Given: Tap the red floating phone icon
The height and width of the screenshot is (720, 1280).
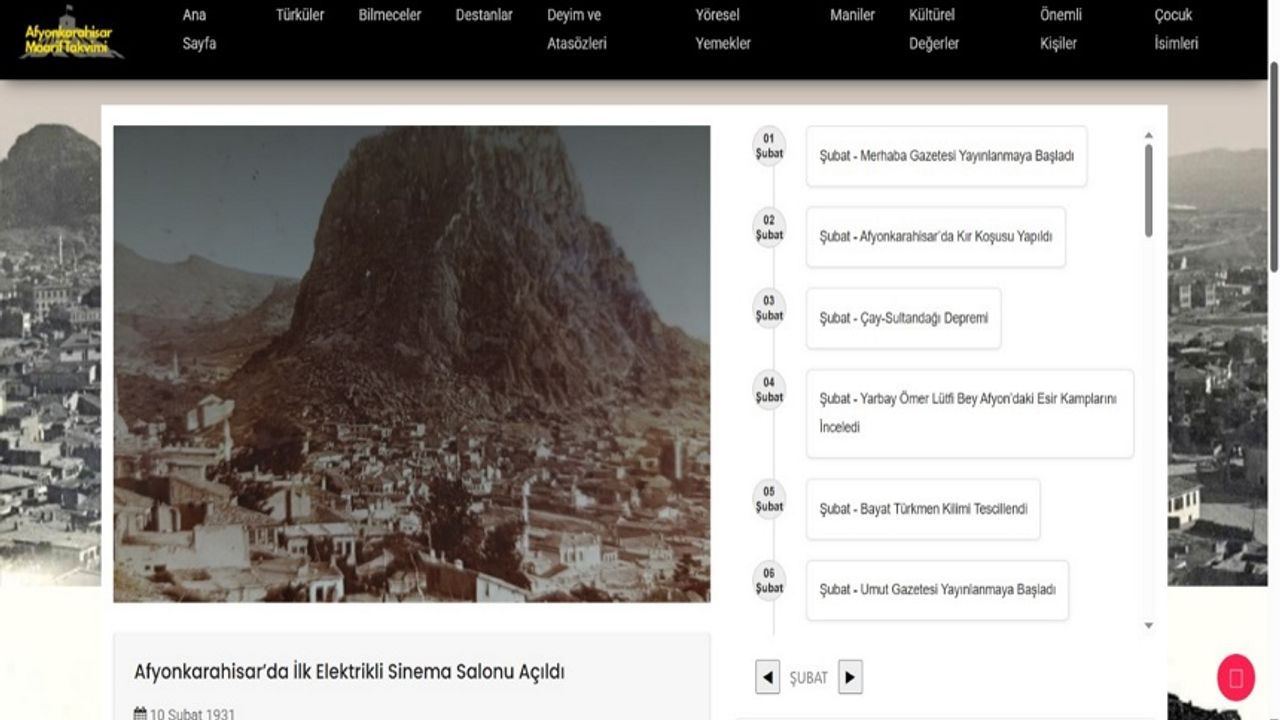Looking at the screenshot, I should 1235,679.
